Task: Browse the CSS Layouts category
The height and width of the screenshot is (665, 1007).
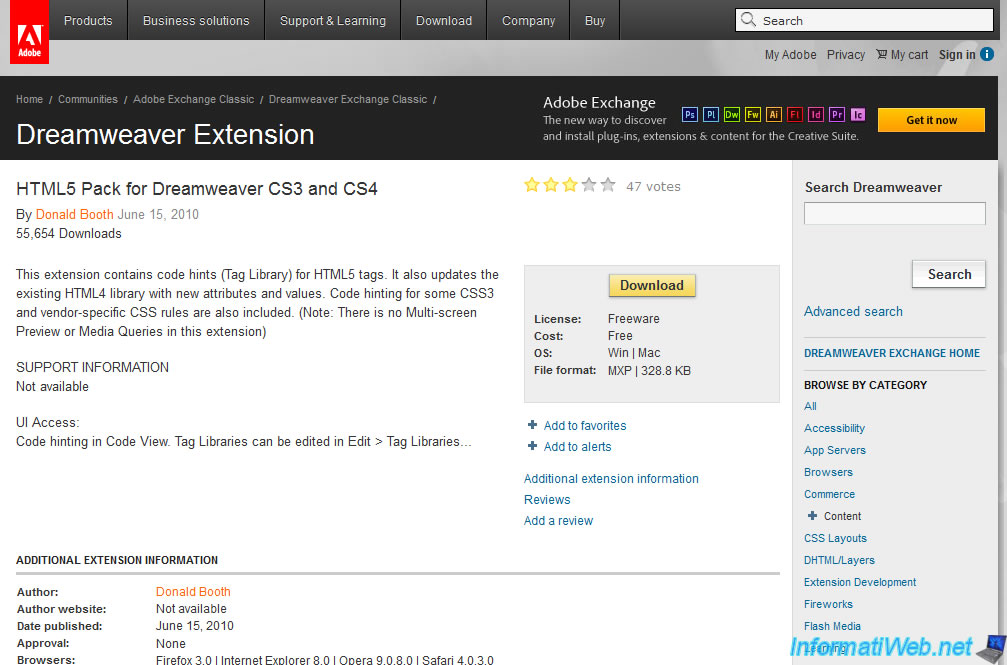Action: (x=836, y=538)
